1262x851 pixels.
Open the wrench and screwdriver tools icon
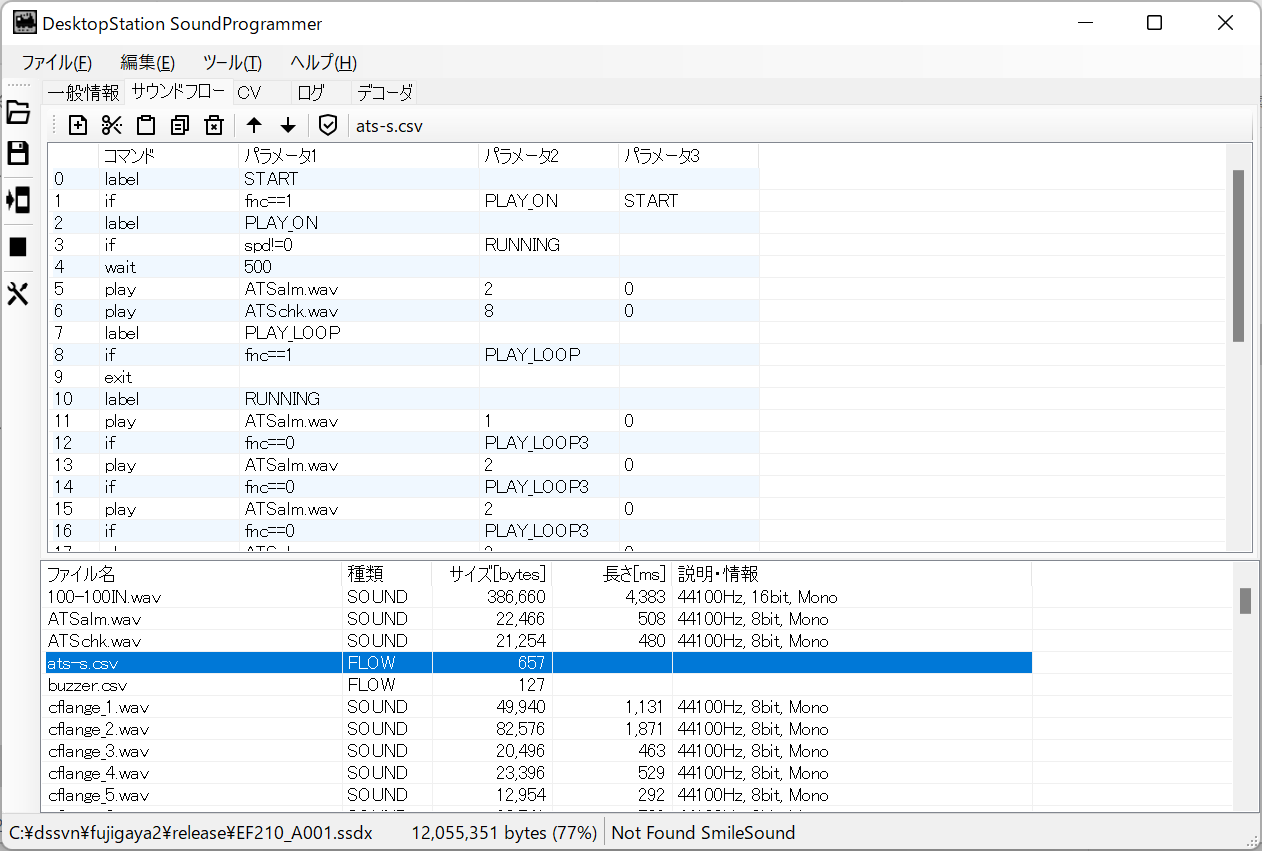18,293
